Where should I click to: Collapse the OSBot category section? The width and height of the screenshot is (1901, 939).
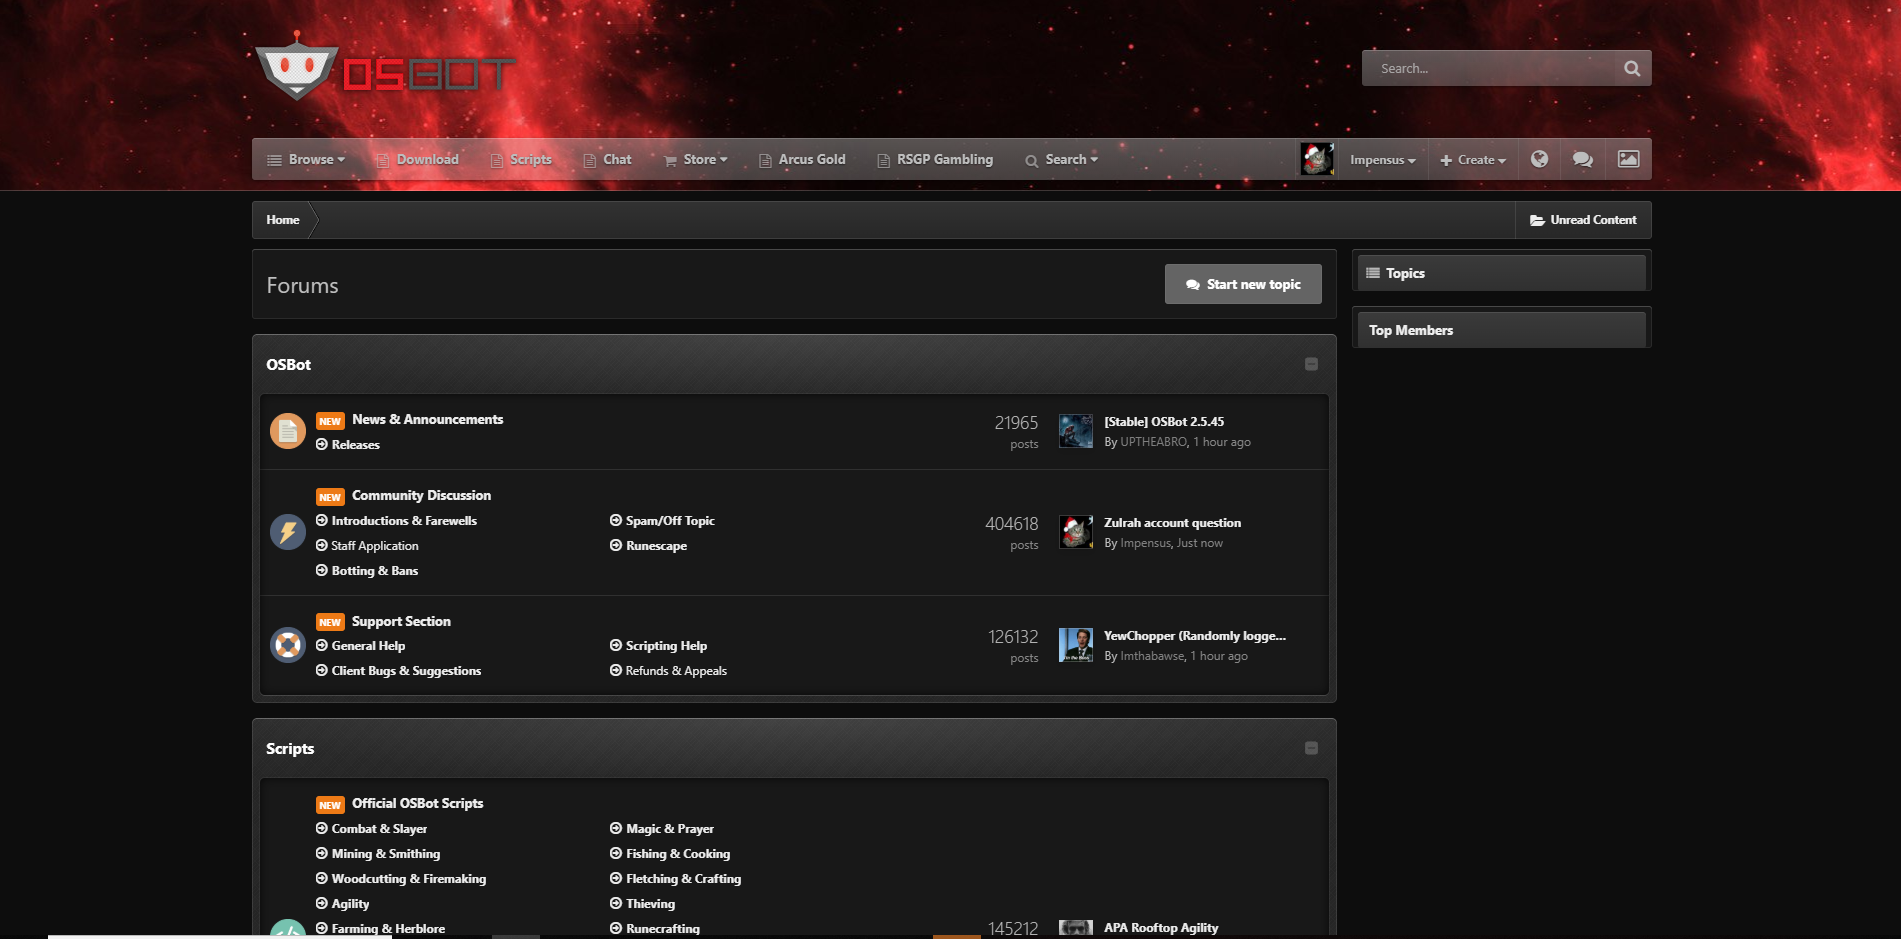point(1311,364)
